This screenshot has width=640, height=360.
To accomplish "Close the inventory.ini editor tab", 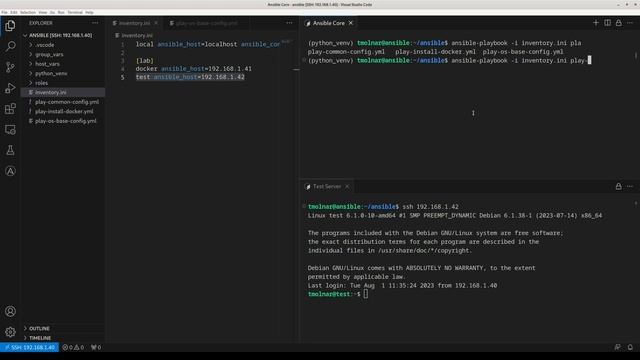I will point(156,23).
